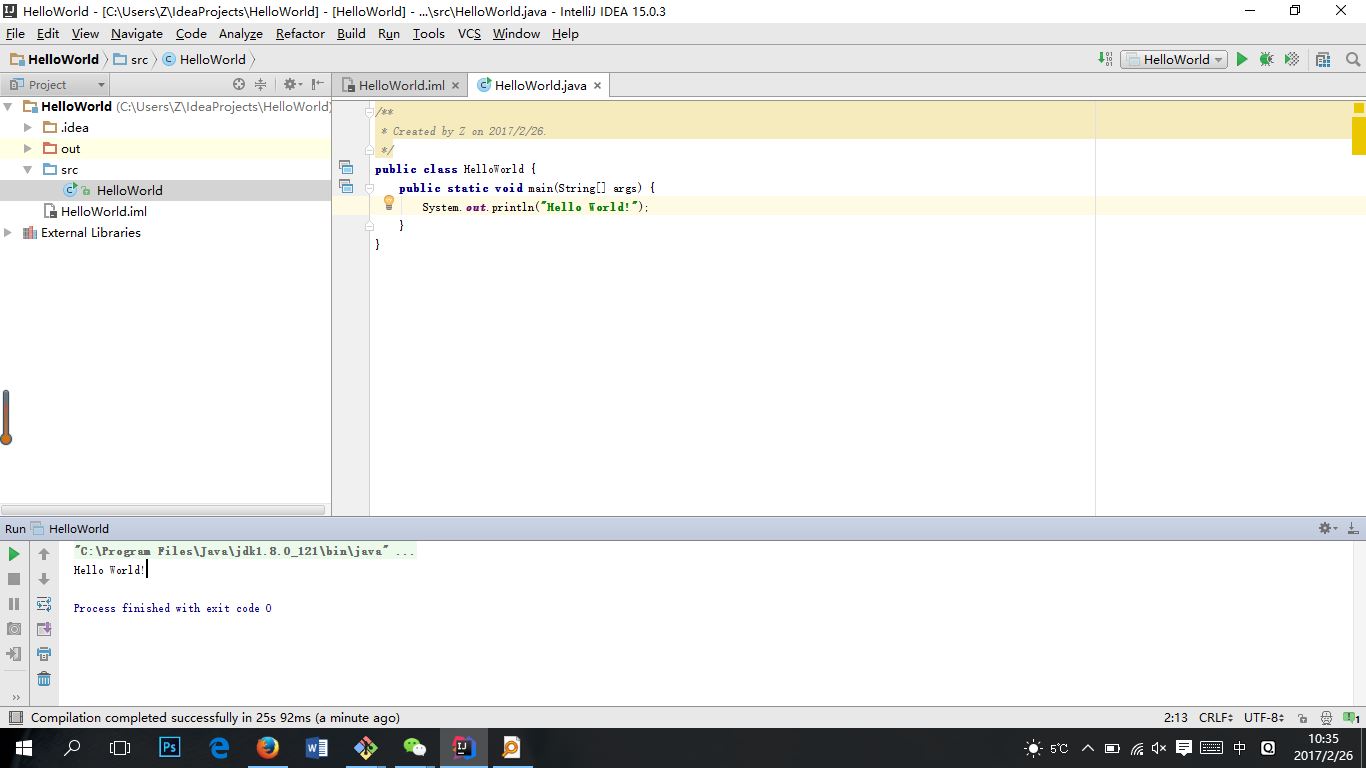Open the VCS menu
Viewport: 1366px width, 768px height.
point(469,33)
